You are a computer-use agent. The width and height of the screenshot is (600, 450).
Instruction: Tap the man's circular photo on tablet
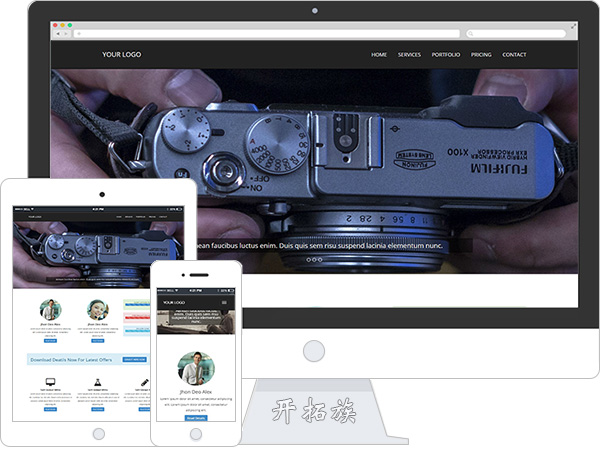tap(51, 310)
